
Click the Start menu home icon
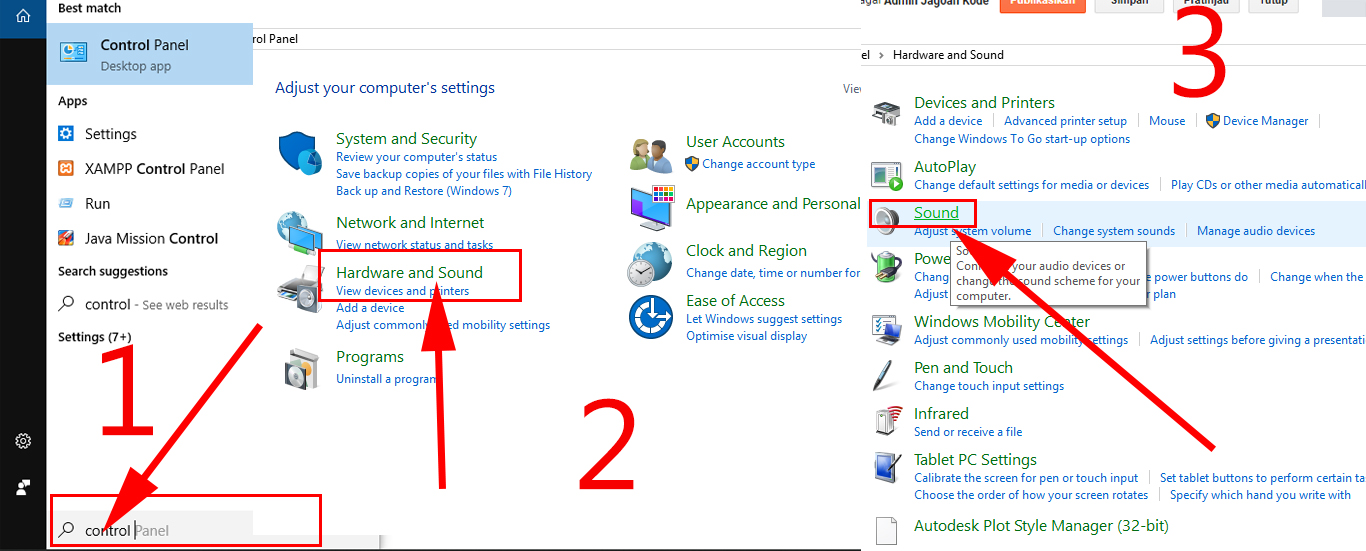23,16
